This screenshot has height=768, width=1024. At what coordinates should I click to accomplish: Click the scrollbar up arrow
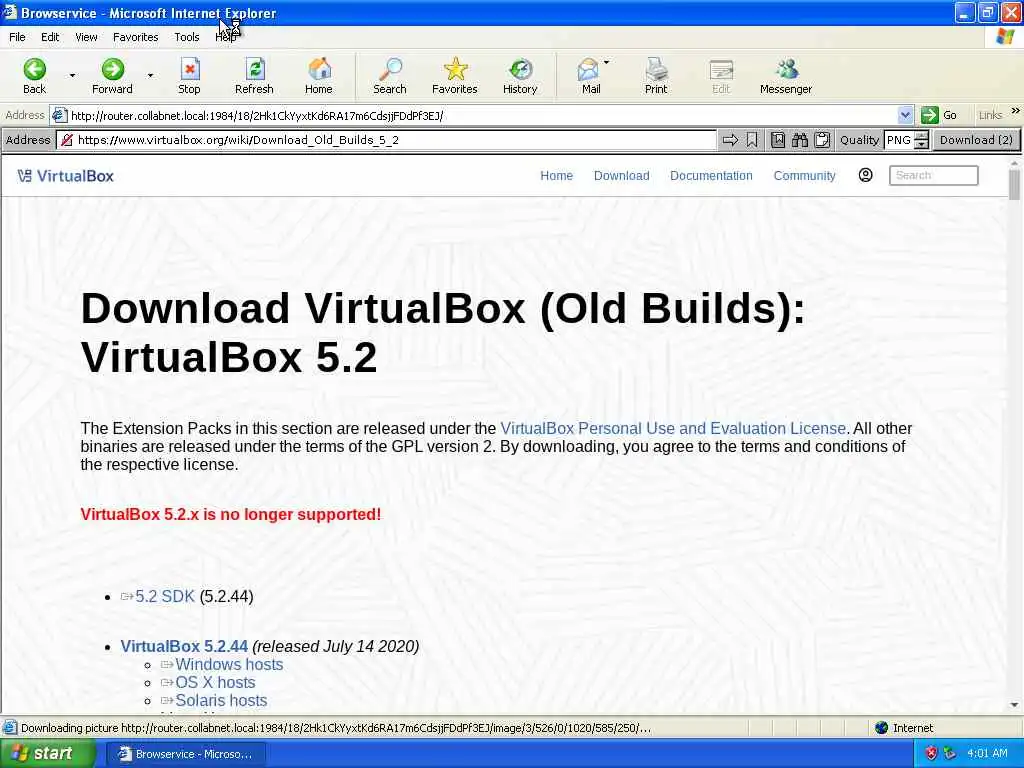(x=1014, y=161)
